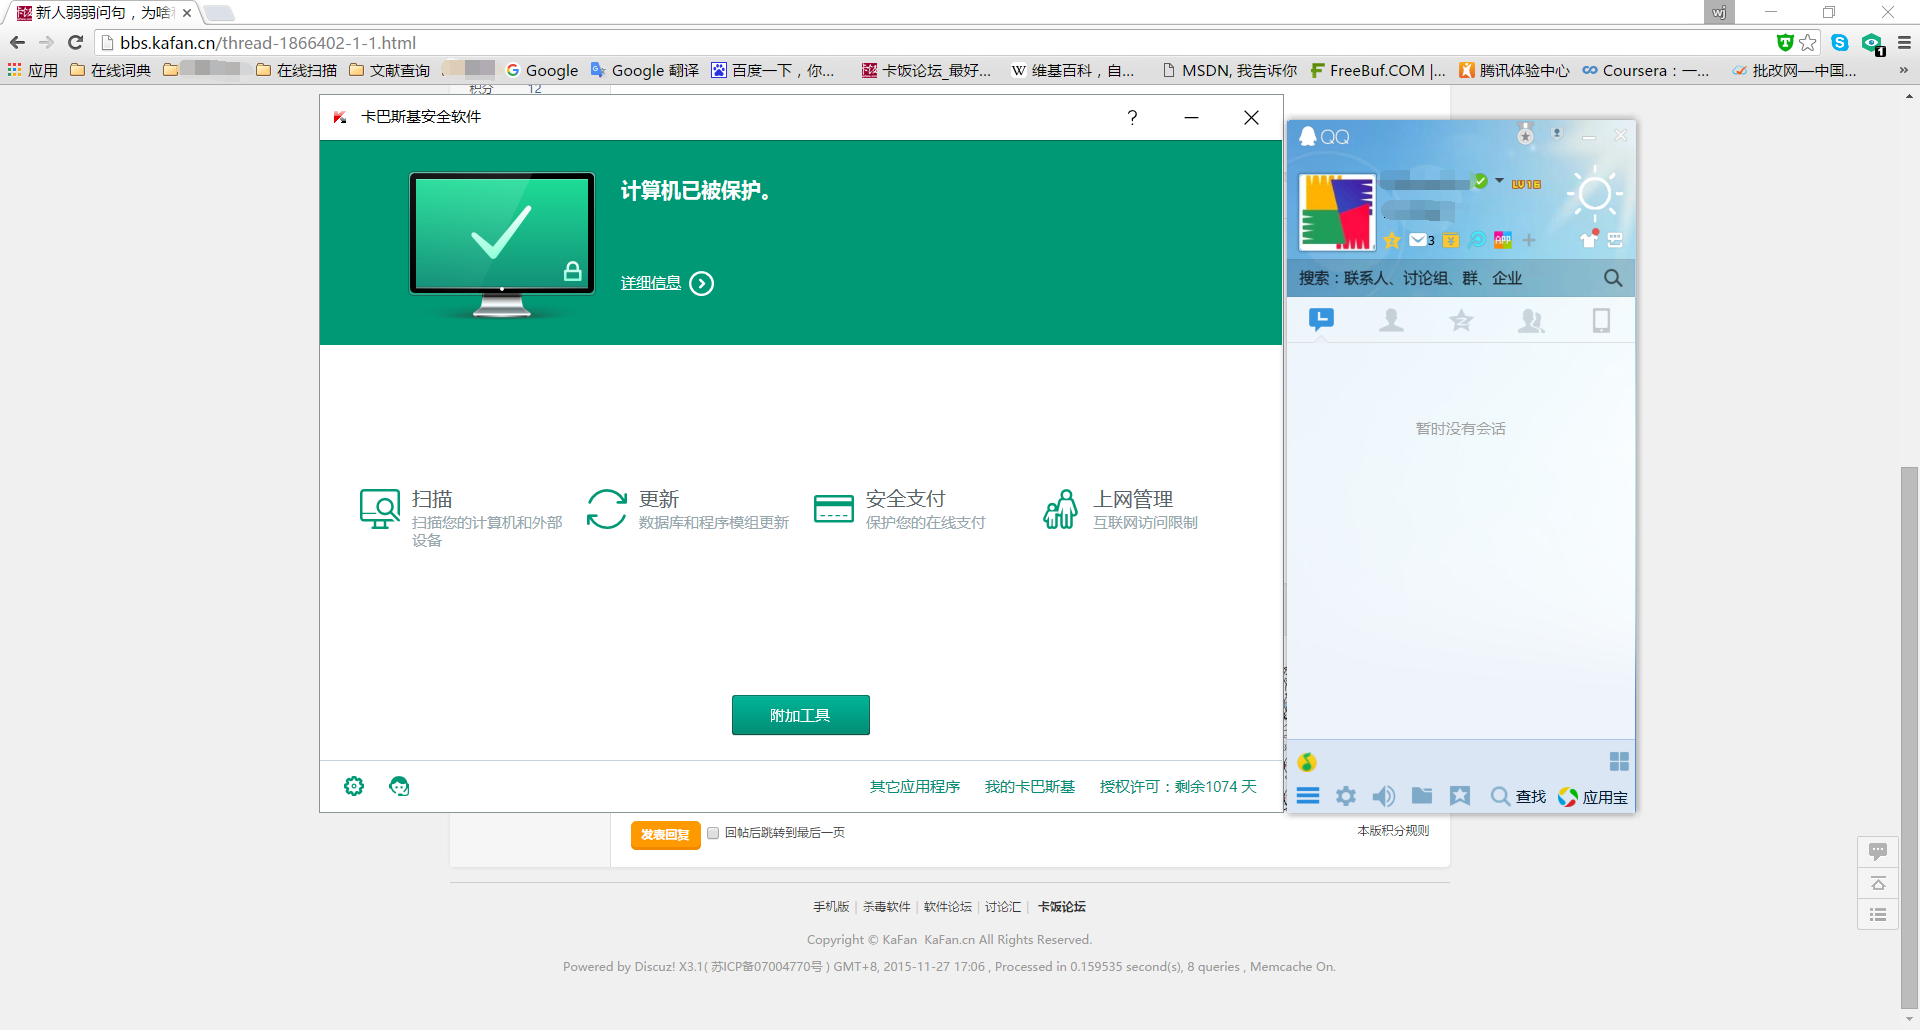
Task: Reload the page in browser
Action: point(75,43)
